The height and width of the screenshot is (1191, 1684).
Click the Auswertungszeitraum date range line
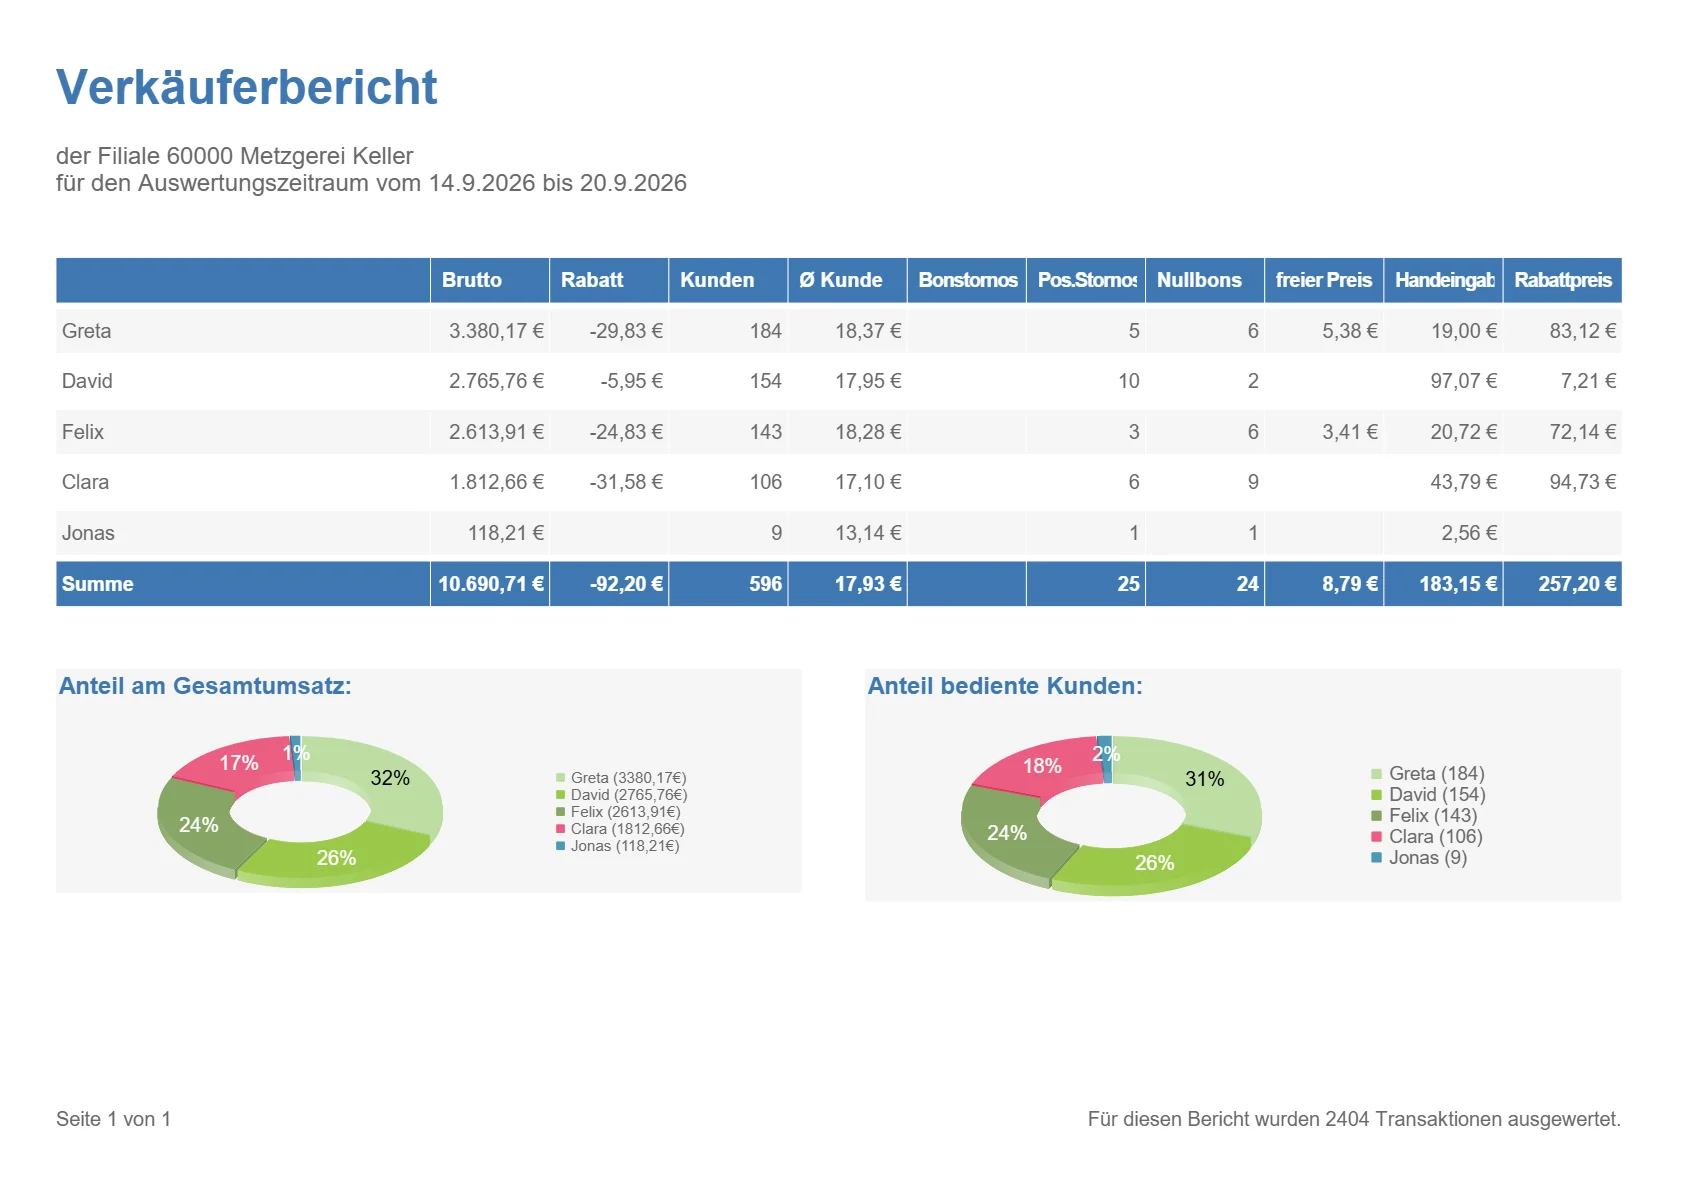coord(371,183)
